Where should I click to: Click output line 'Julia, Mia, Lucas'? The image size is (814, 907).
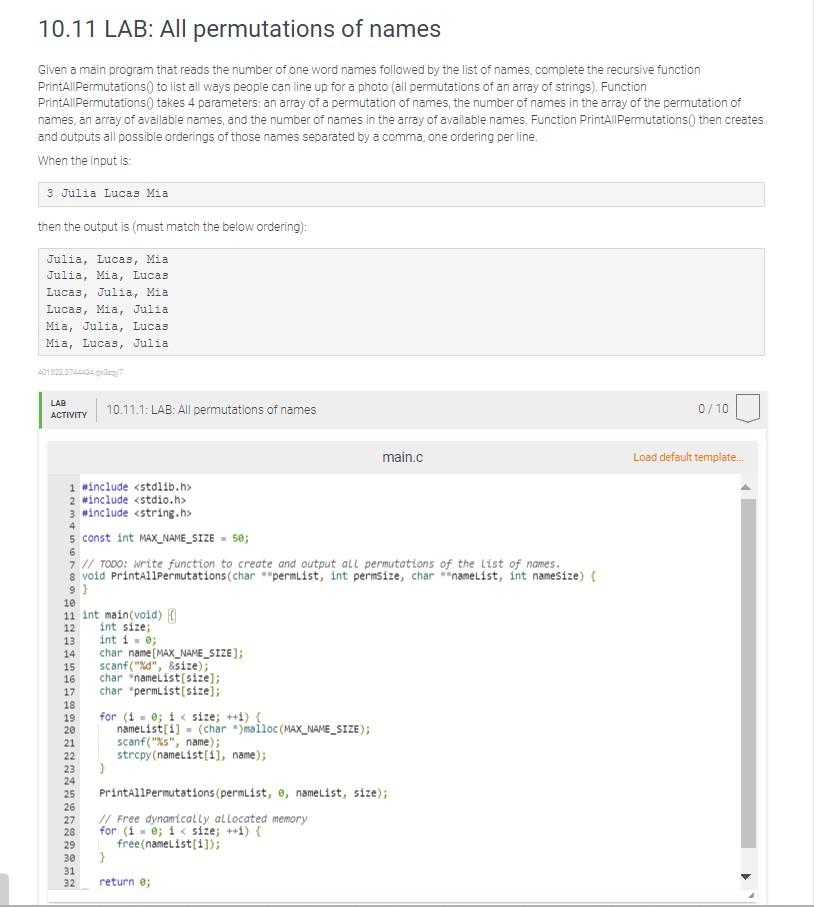coord(108,275)
